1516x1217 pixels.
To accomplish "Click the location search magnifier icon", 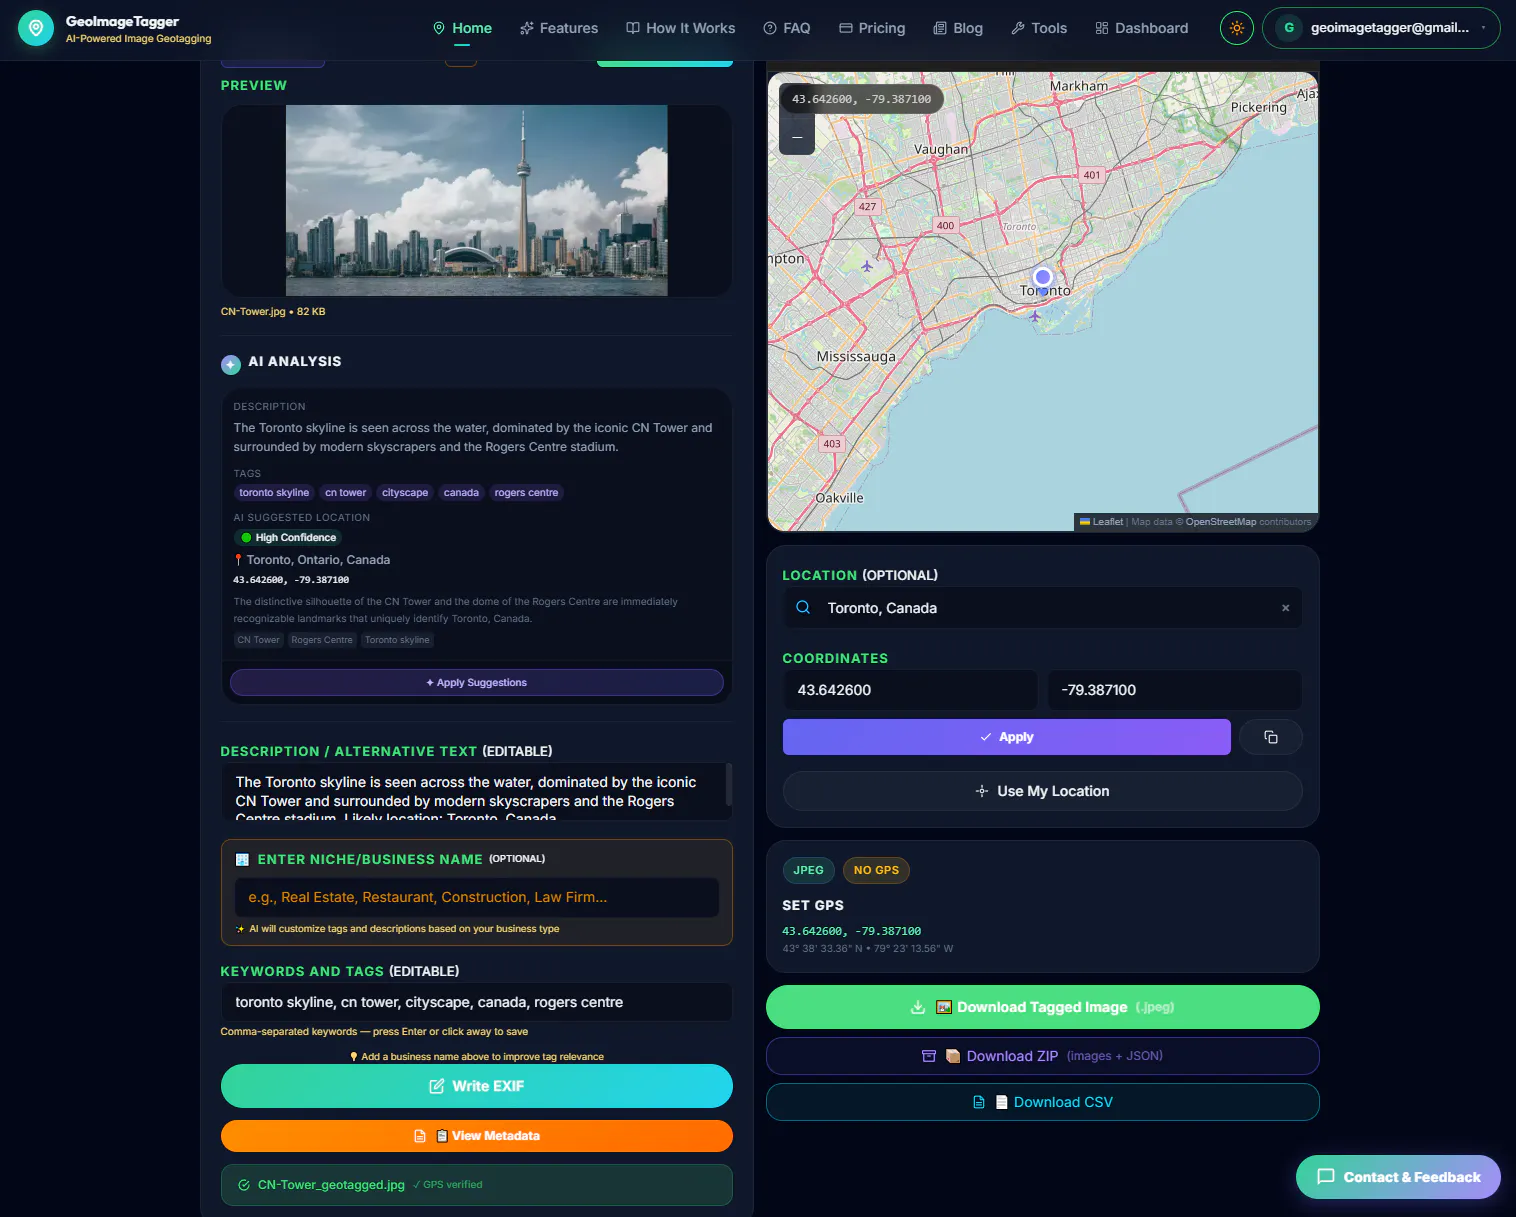I will pos(803,608).
